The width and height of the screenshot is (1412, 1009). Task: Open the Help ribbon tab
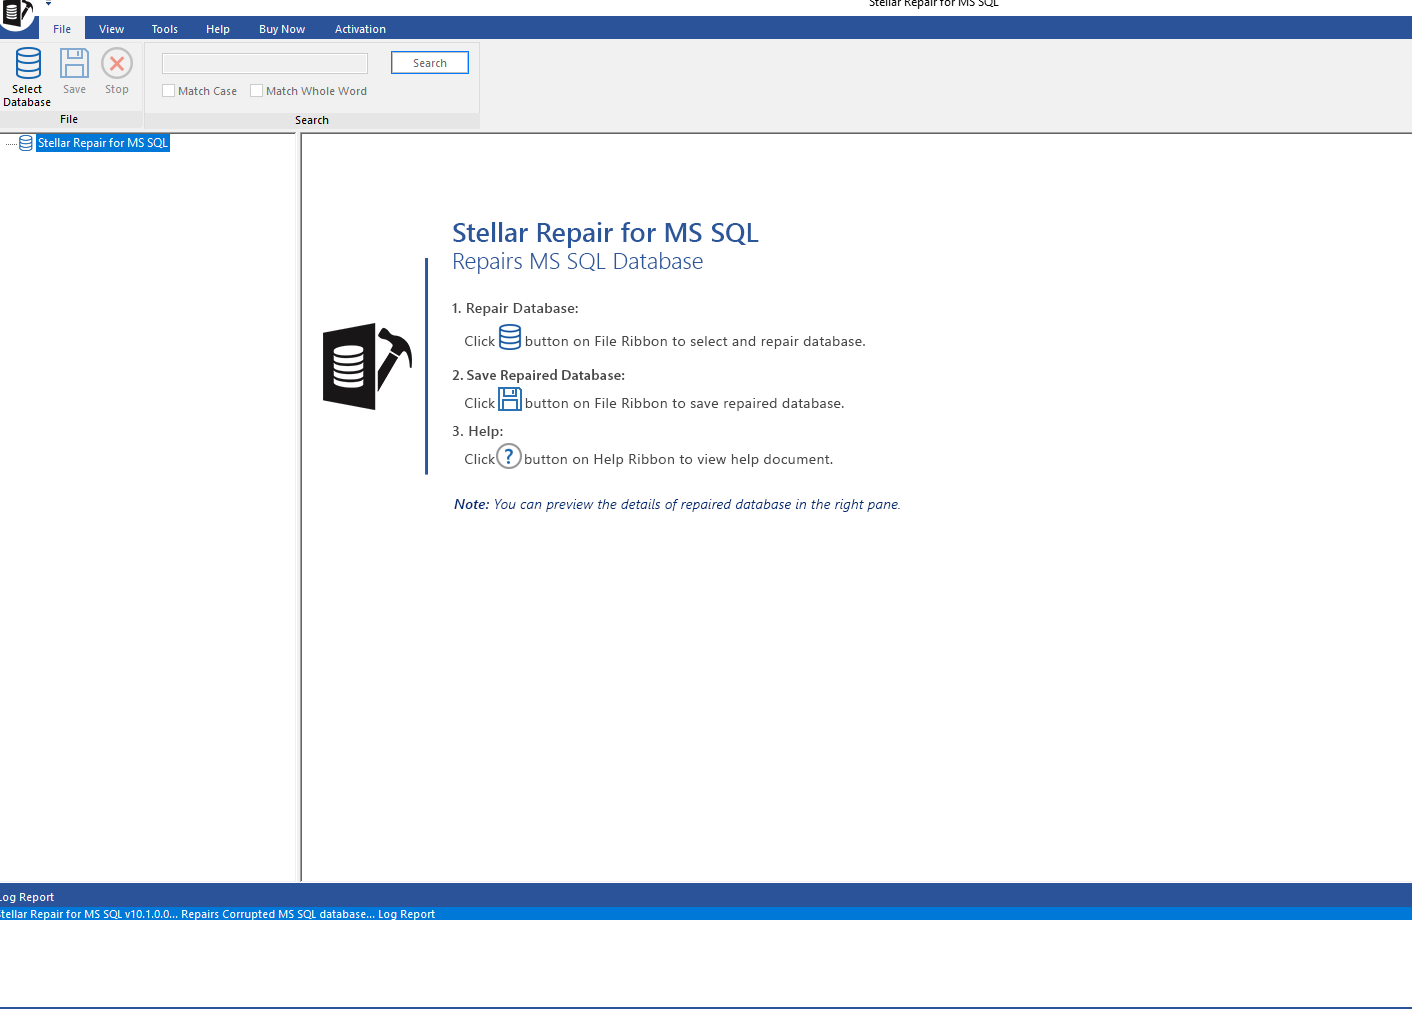(x=218, y=29)
